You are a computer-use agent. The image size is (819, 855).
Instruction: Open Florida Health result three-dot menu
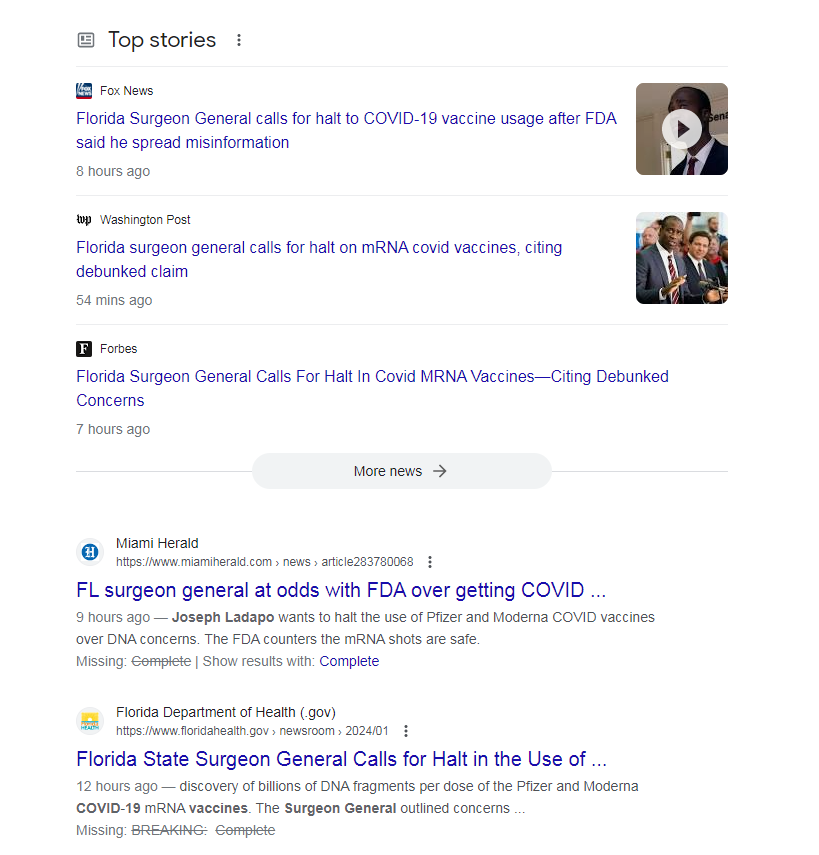click(406, 731)
